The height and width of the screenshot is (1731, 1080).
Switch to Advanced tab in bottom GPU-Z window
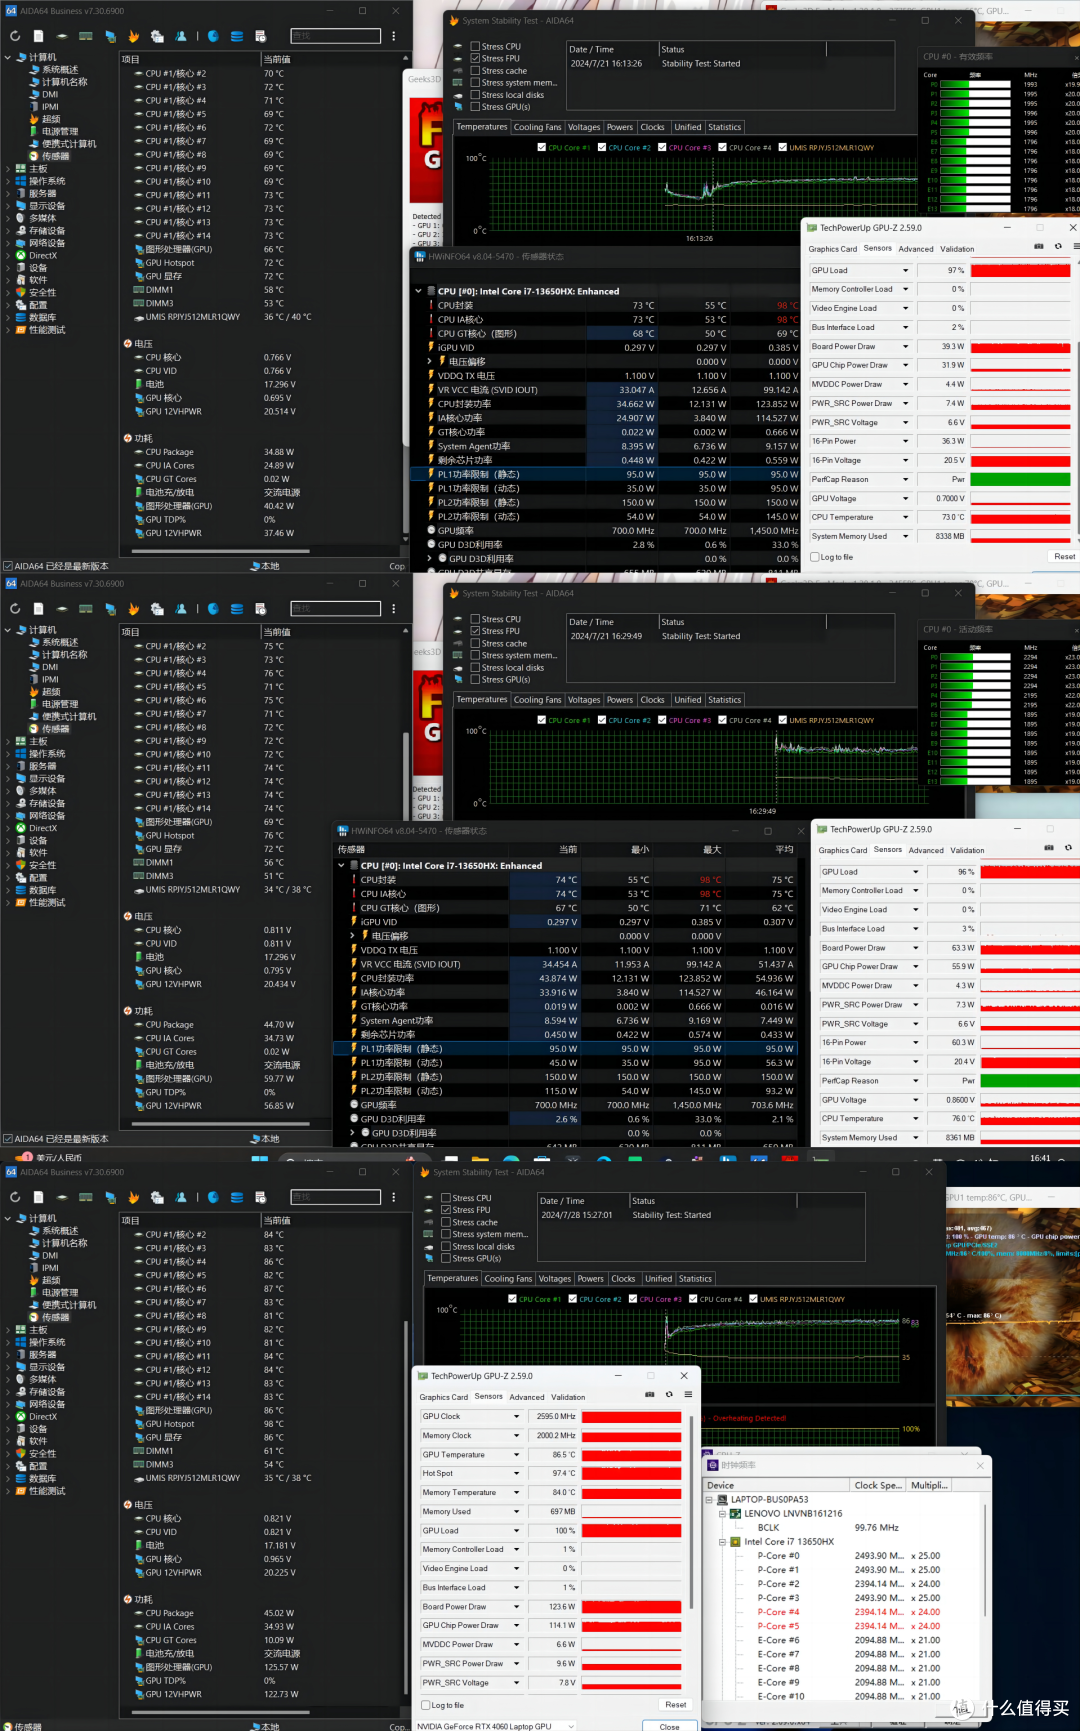click(x=527, y=1398)
